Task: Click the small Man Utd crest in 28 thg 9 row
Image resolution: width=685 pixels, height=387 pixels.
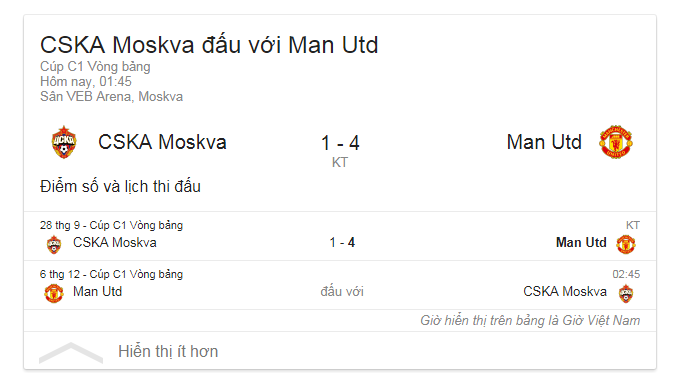Action: pos(626,244)
